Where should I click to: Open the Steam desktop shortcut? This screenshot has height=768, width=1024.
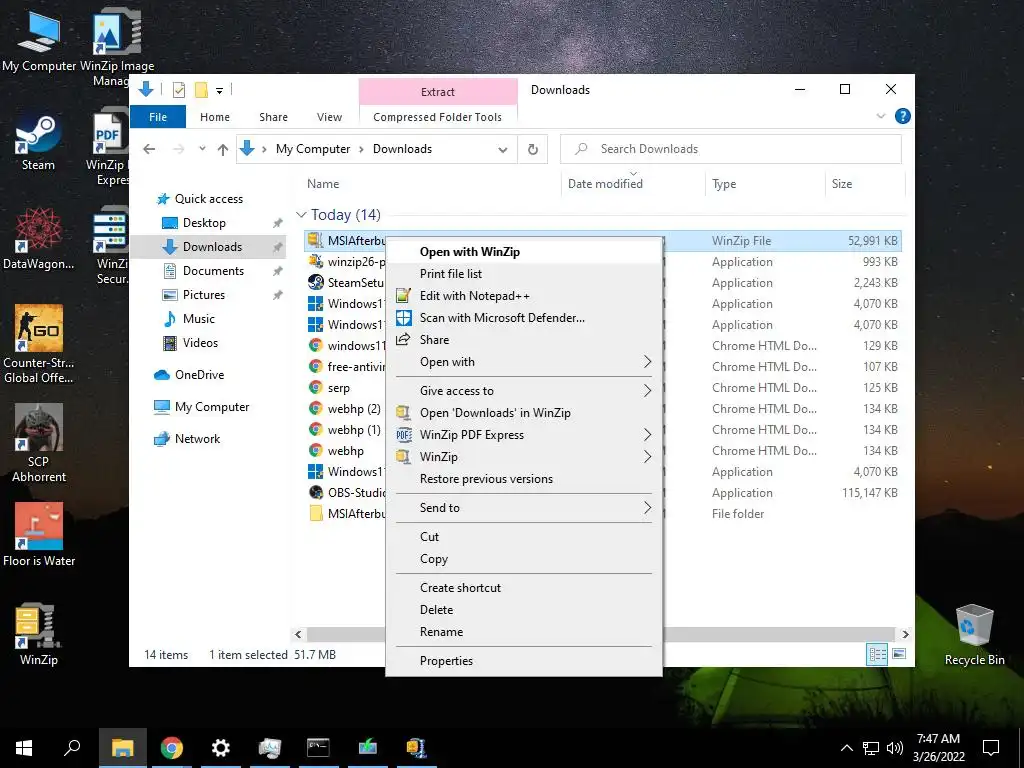click(x=38, y=142)
